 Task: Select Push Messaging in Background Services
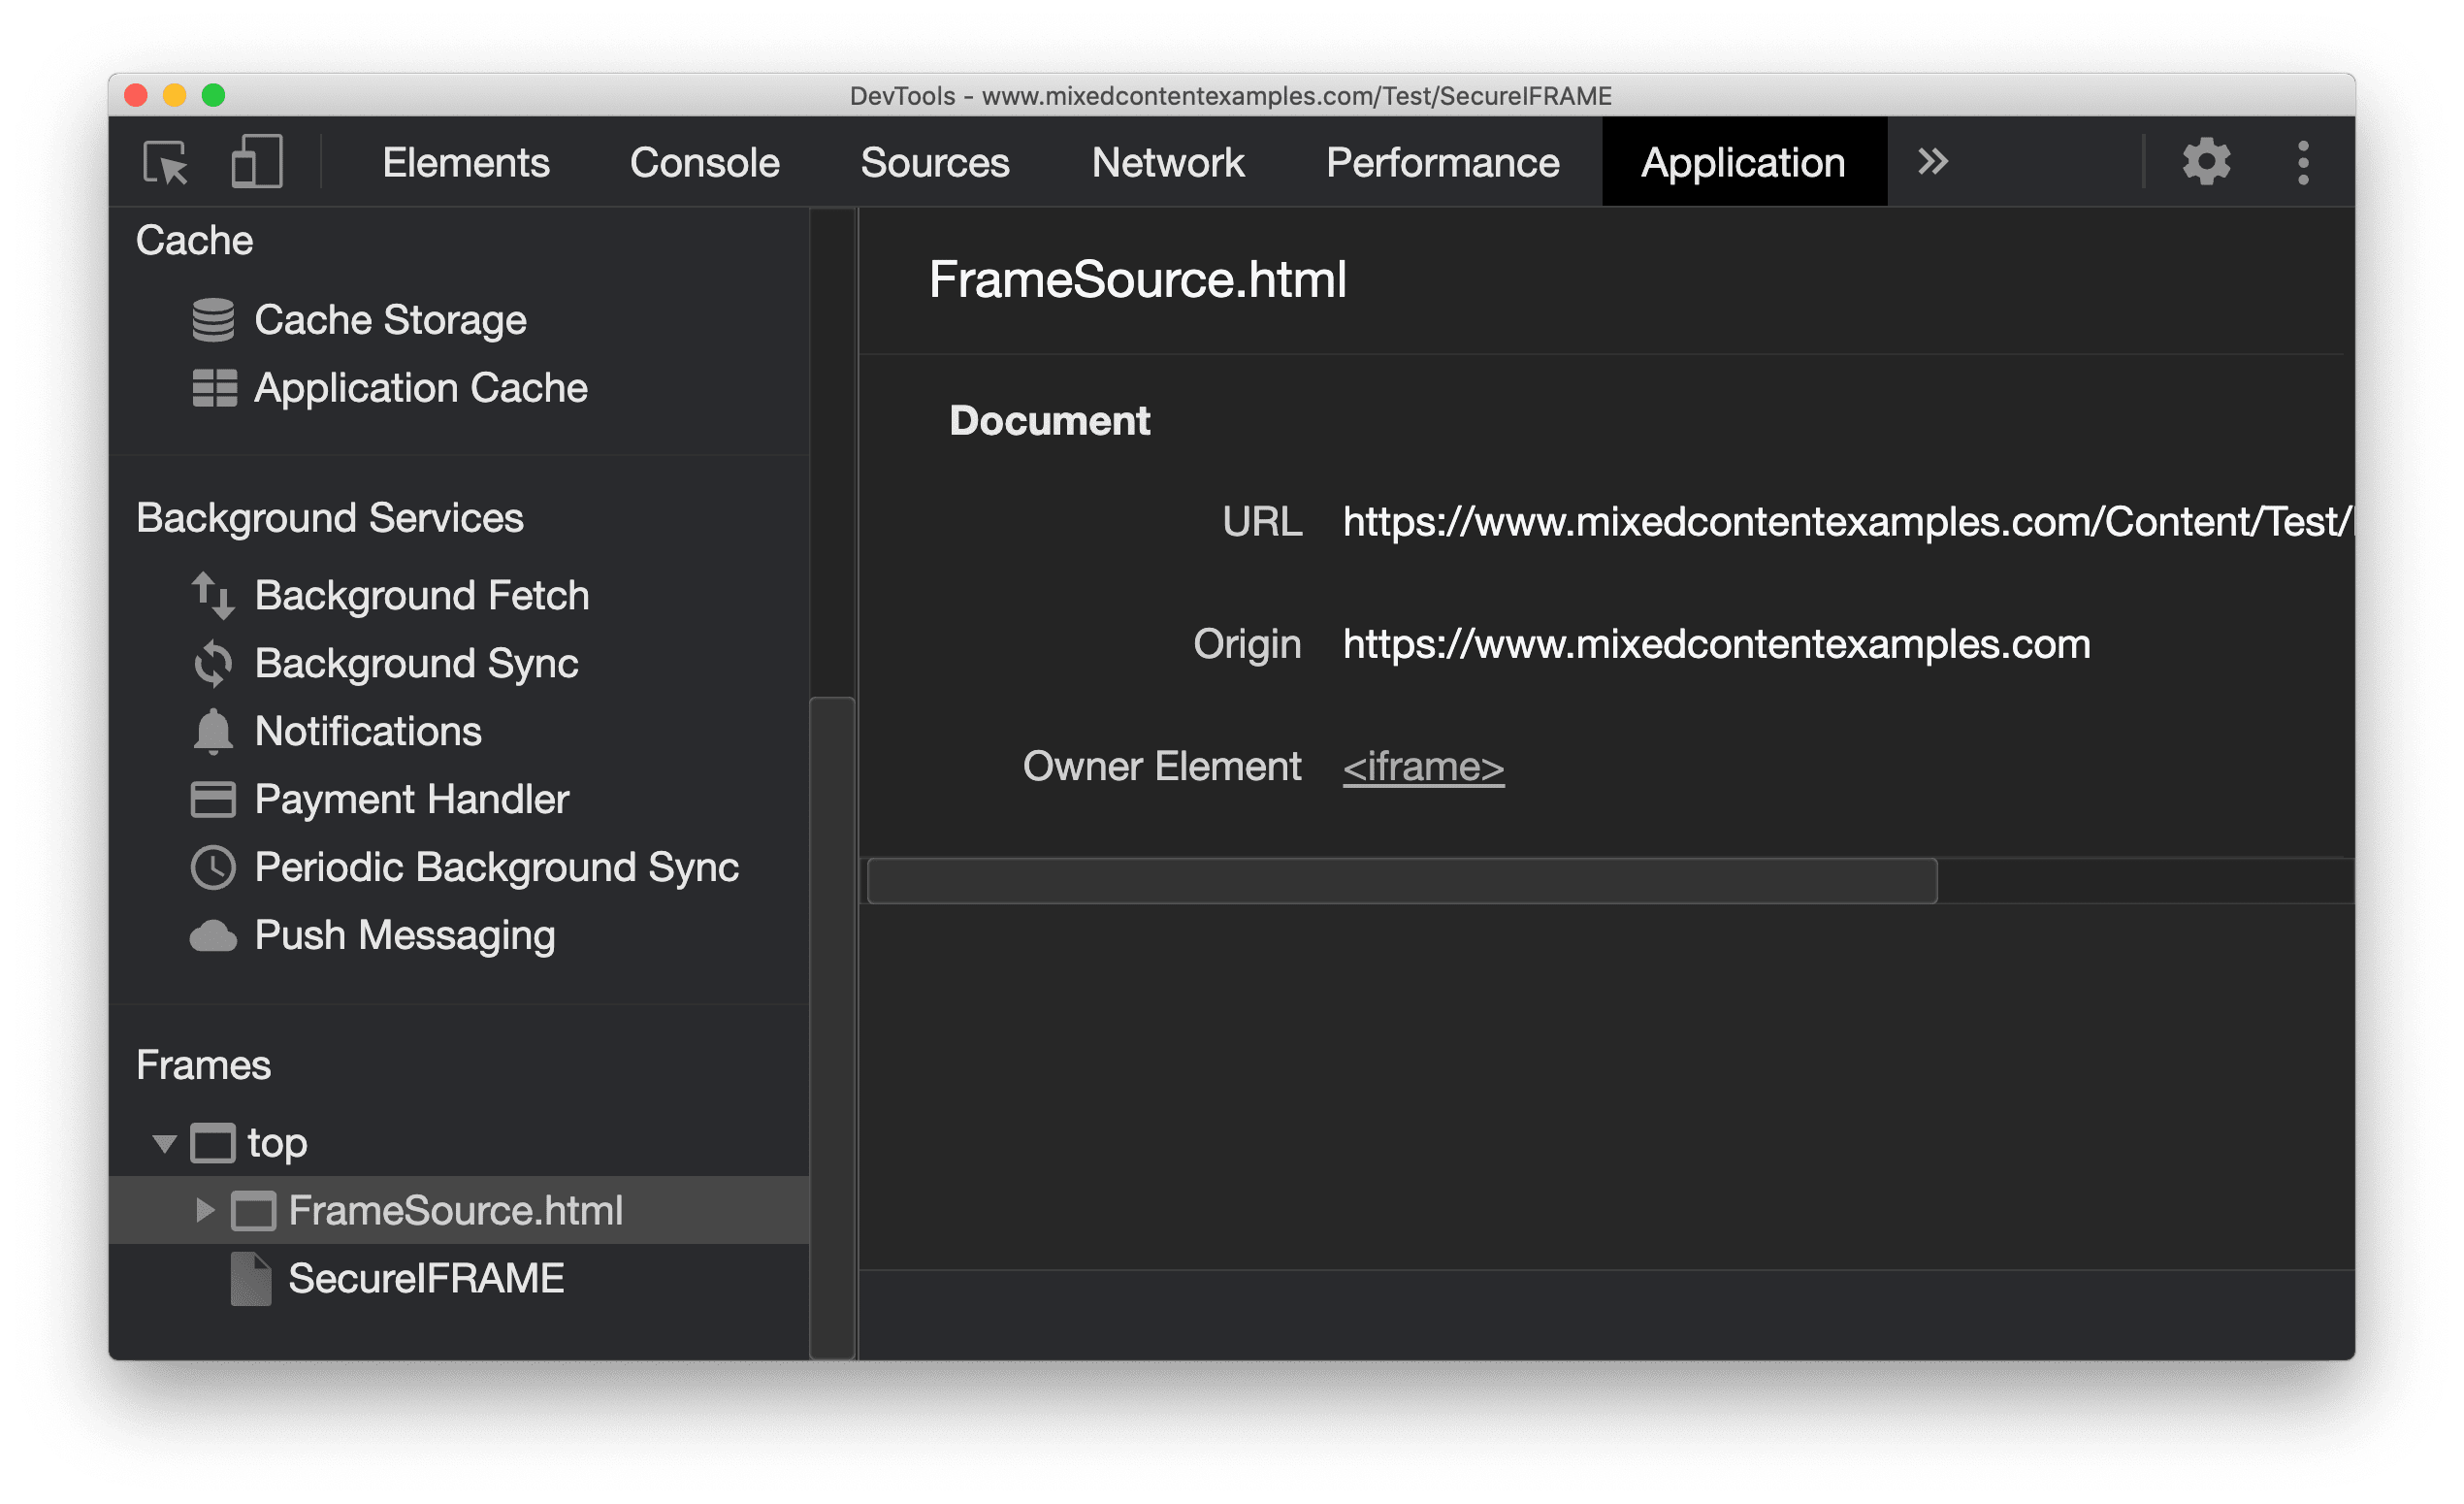[x=380, y=935]
